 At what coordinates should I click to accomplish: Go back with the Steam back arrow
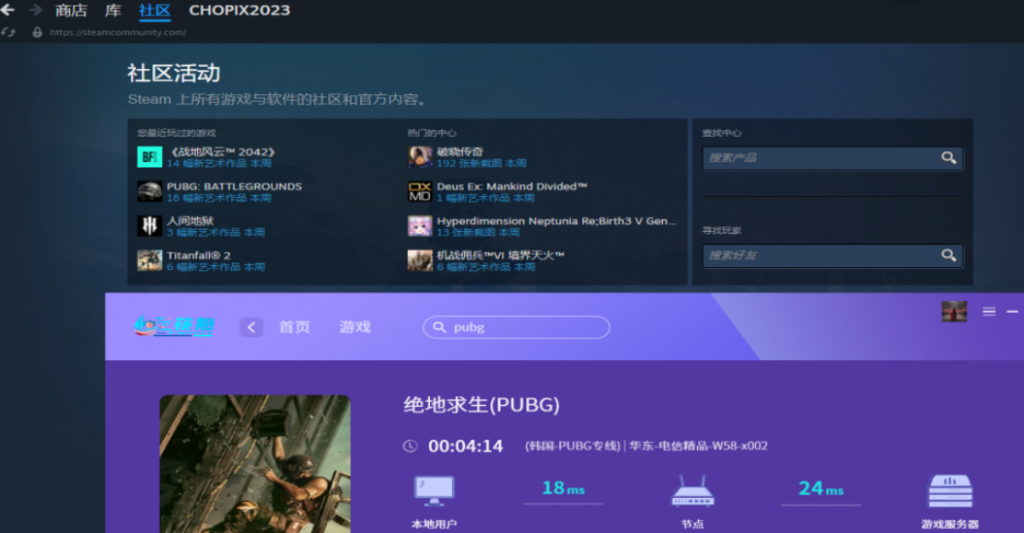pos(8,10)
